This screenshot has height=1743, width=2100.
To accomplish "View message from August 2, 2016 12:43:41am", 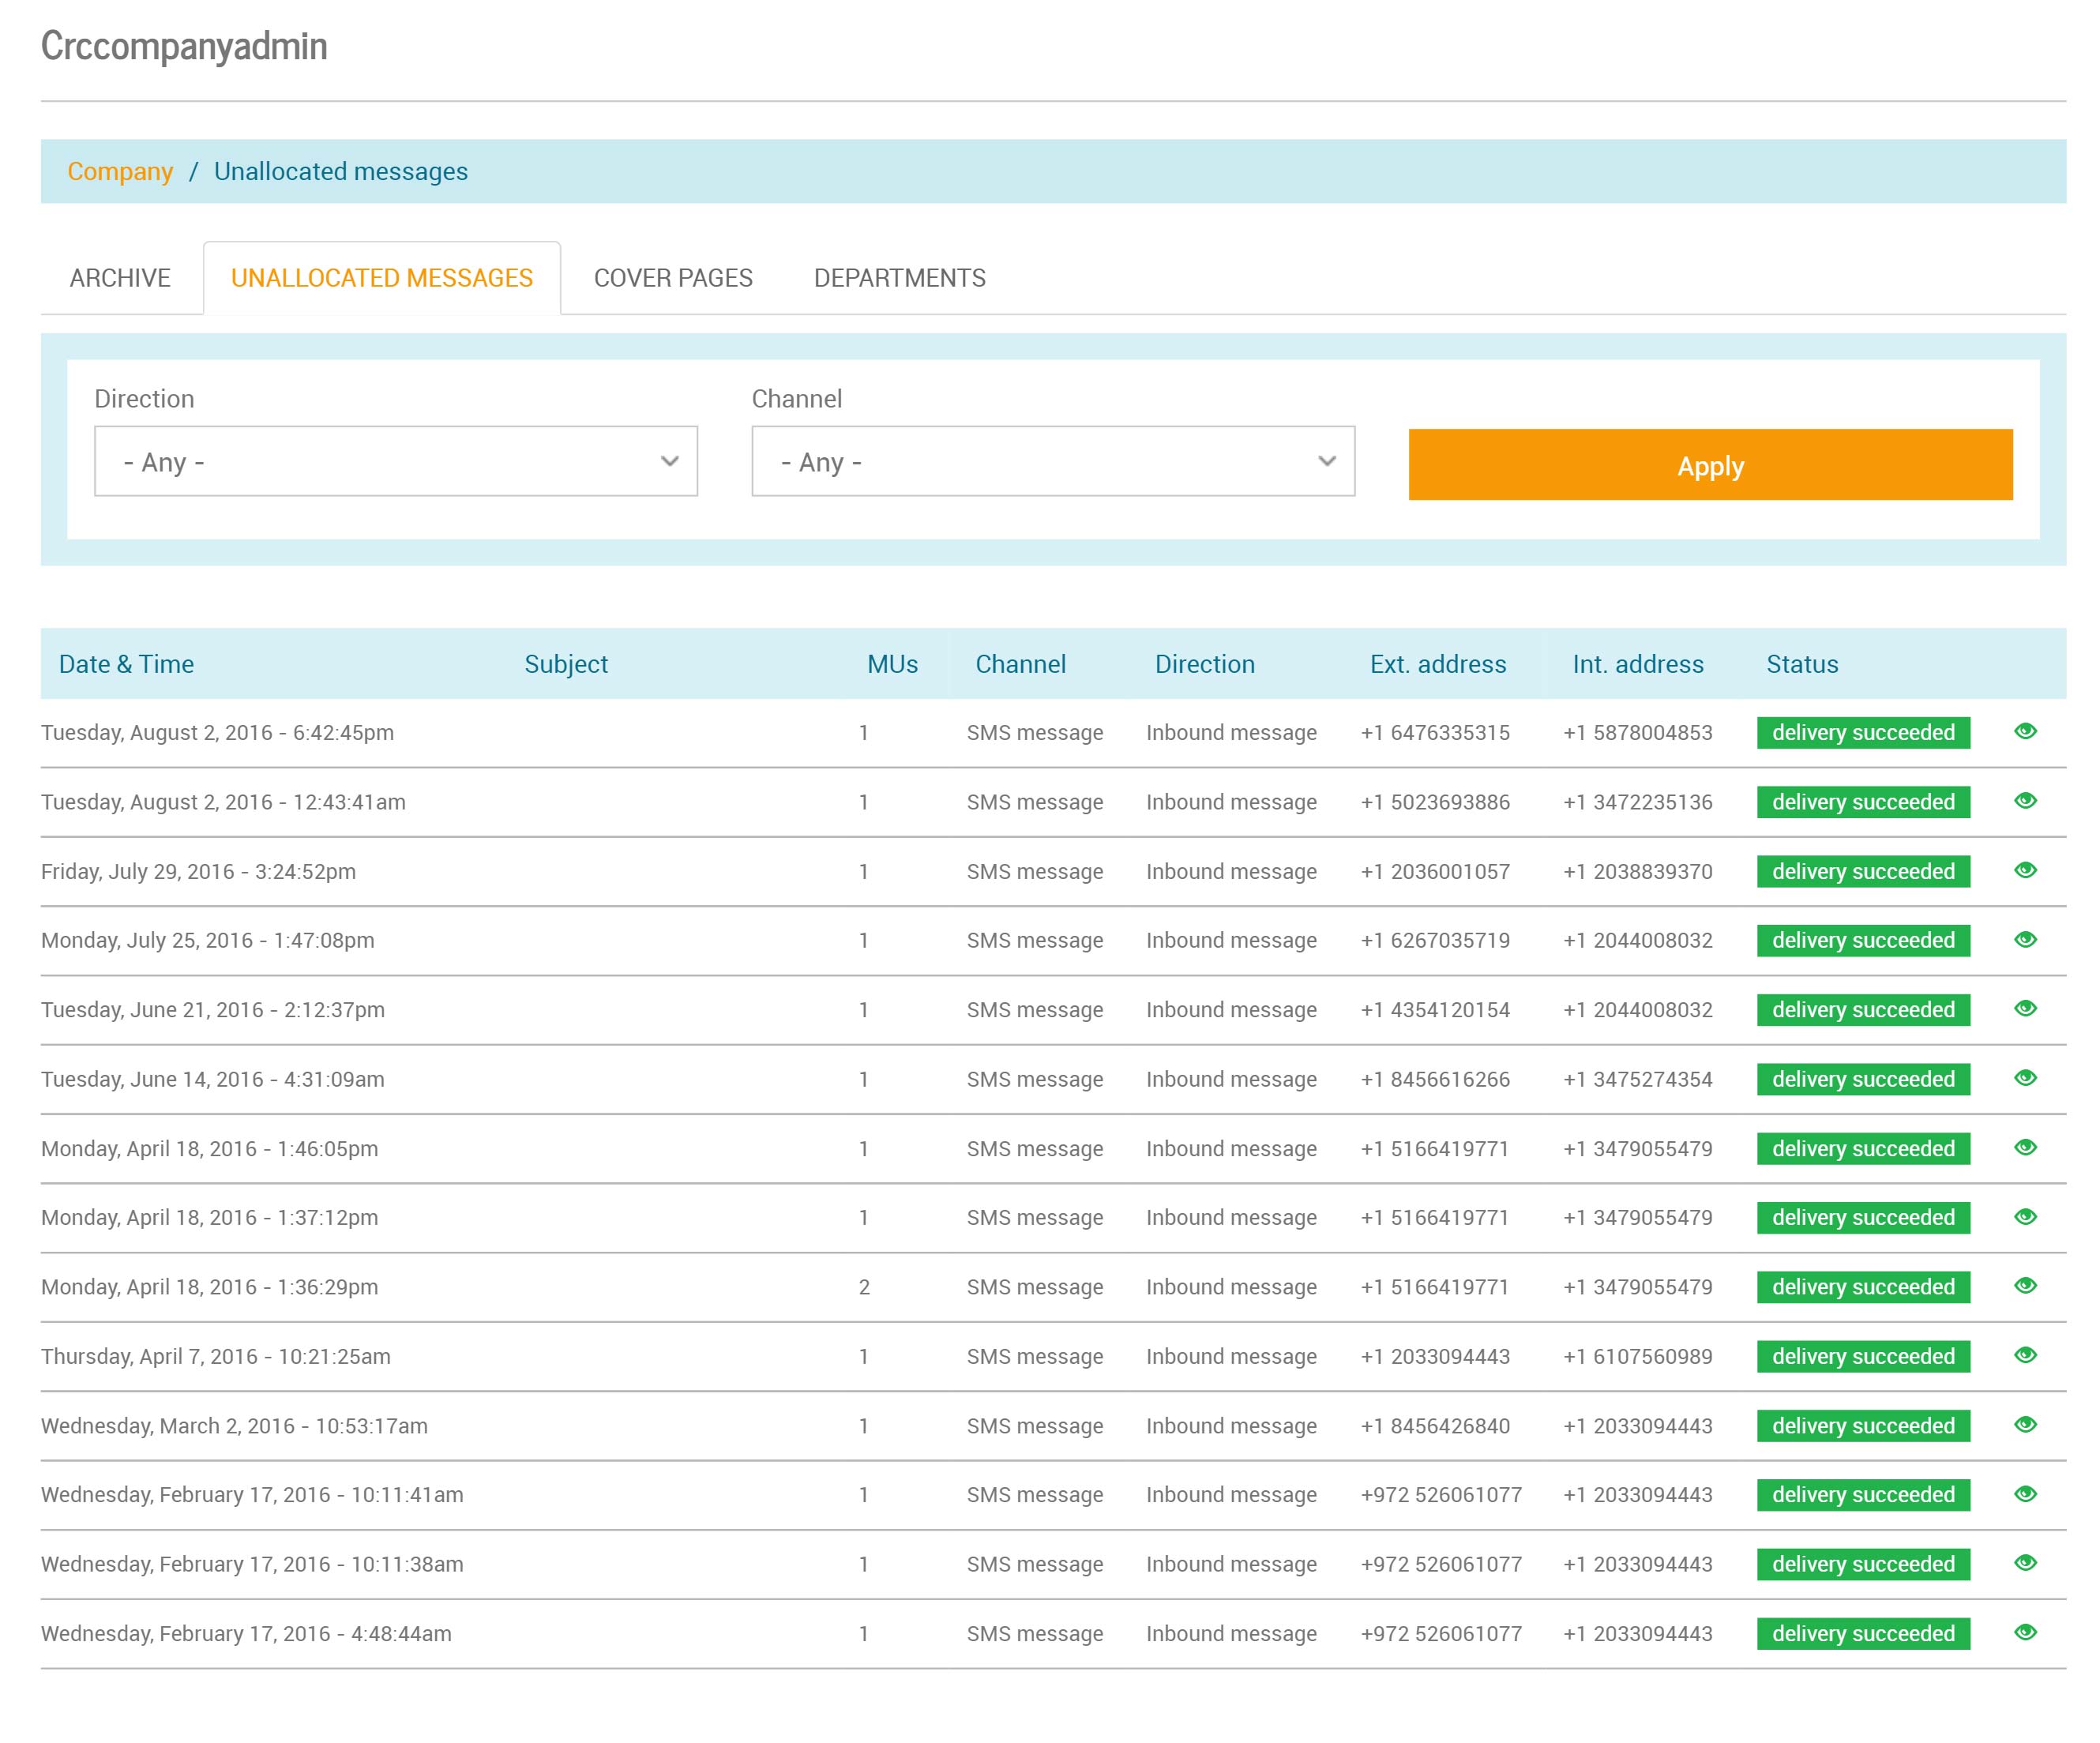I will tap(2025, 800).
